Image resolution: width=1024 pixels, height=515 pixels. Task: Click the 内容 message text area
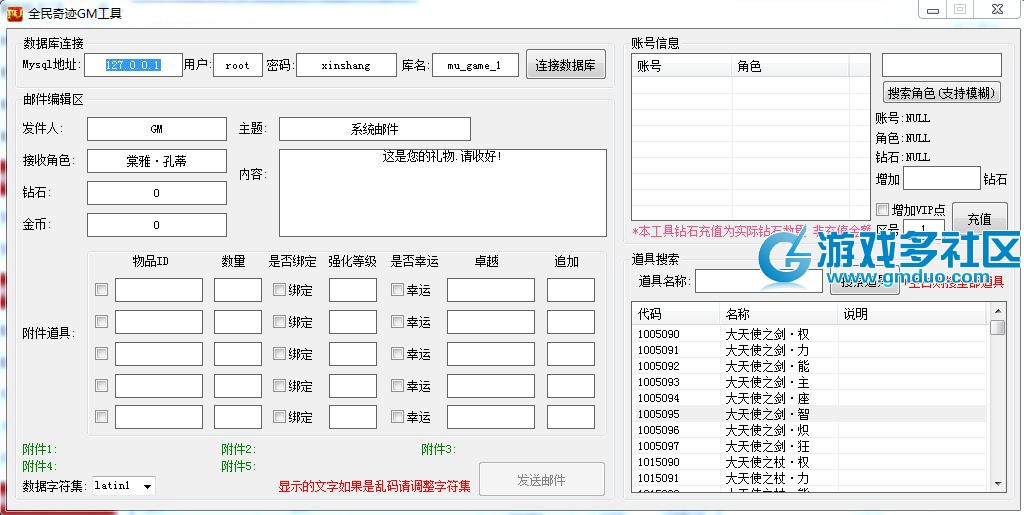pos(443,193)
